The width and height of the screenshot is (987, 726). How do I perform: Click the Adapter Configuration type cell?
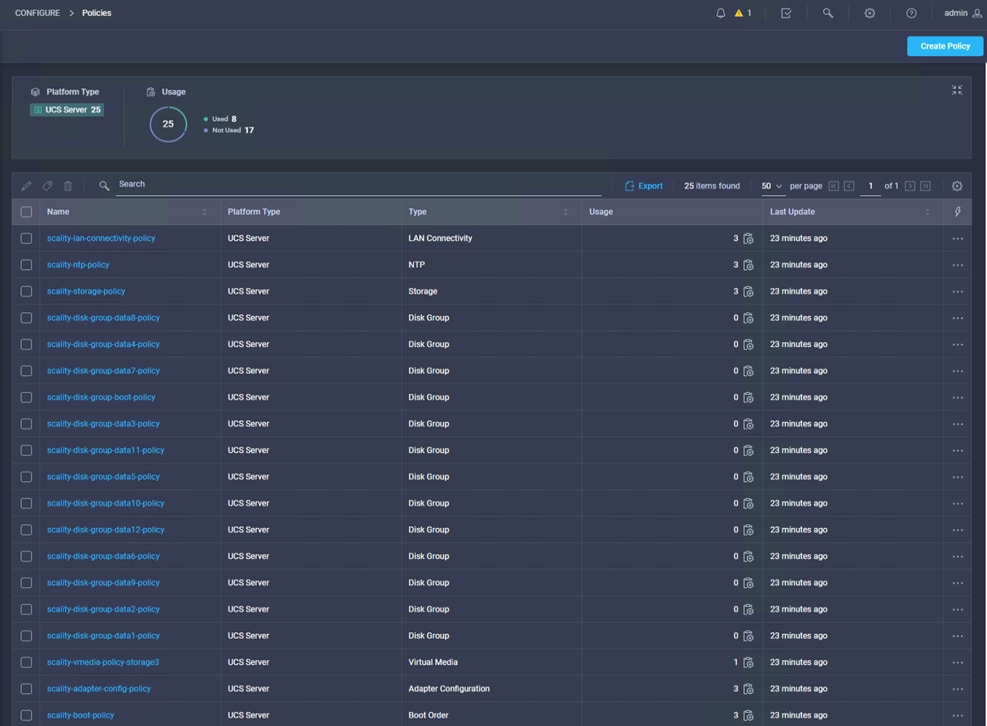449,689
